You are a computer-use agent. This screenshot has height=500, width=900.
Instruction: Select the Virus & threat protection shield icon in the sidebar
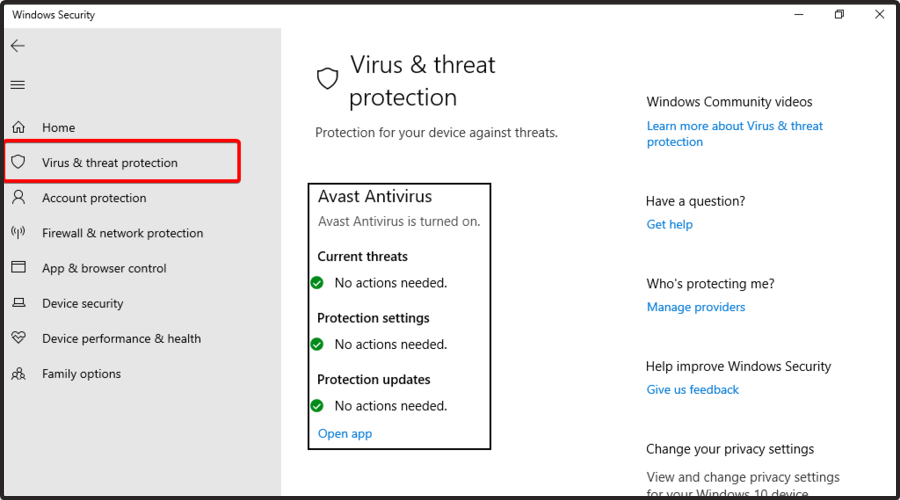[x=18, y=162]
